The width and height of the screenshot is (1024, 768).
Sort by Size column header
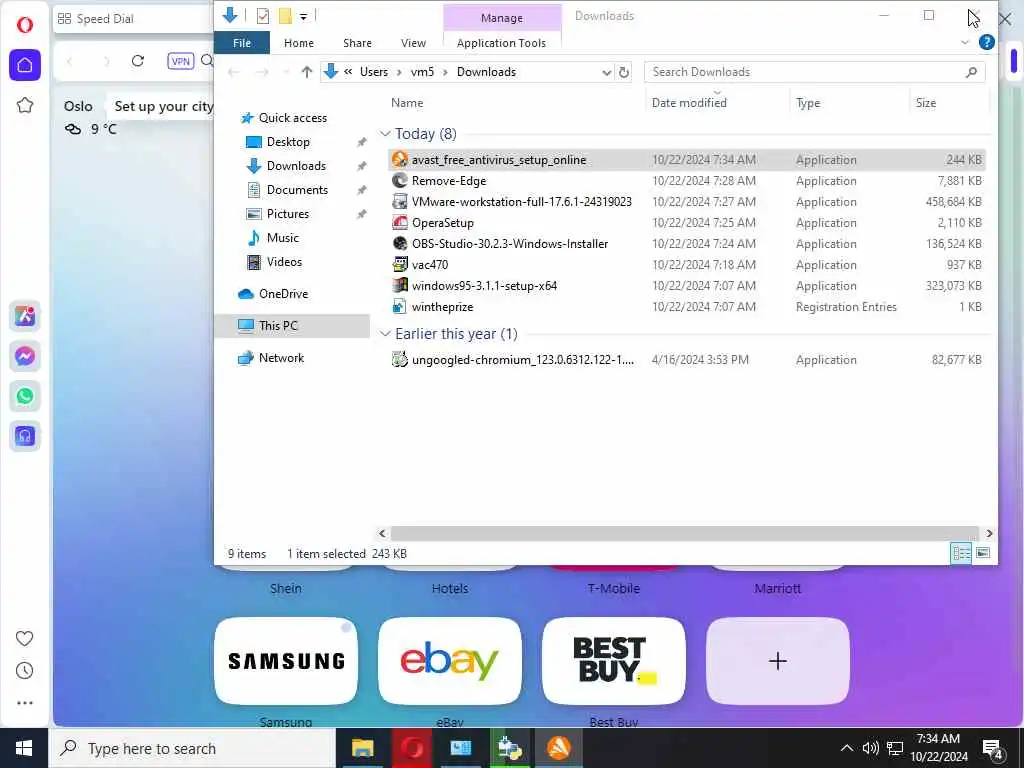(x=925, y=103)
